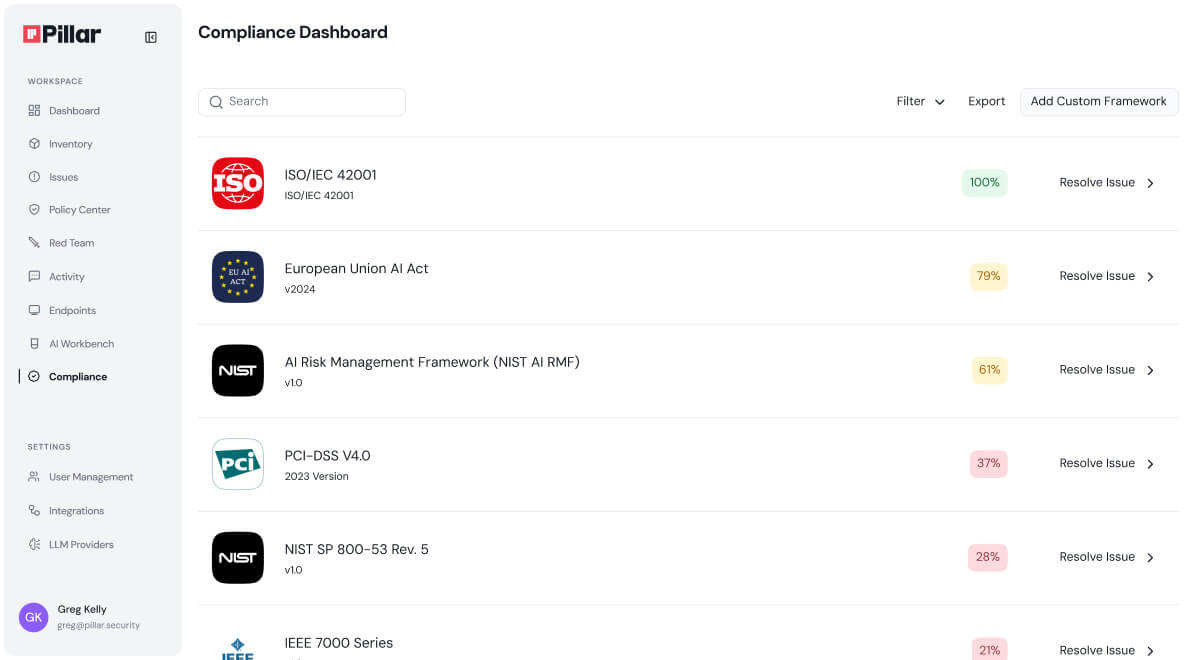
Task: Click the Dashboard grid icon
Action: coord(34,111)
